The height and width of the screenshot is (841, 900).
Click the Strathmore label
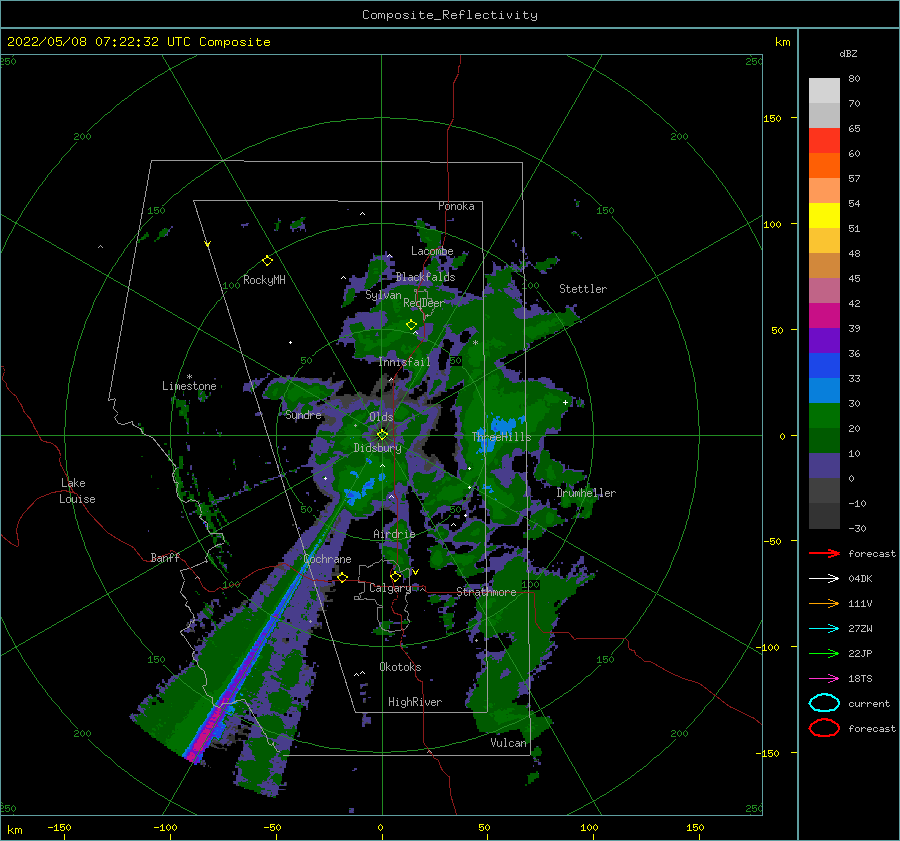486,592
